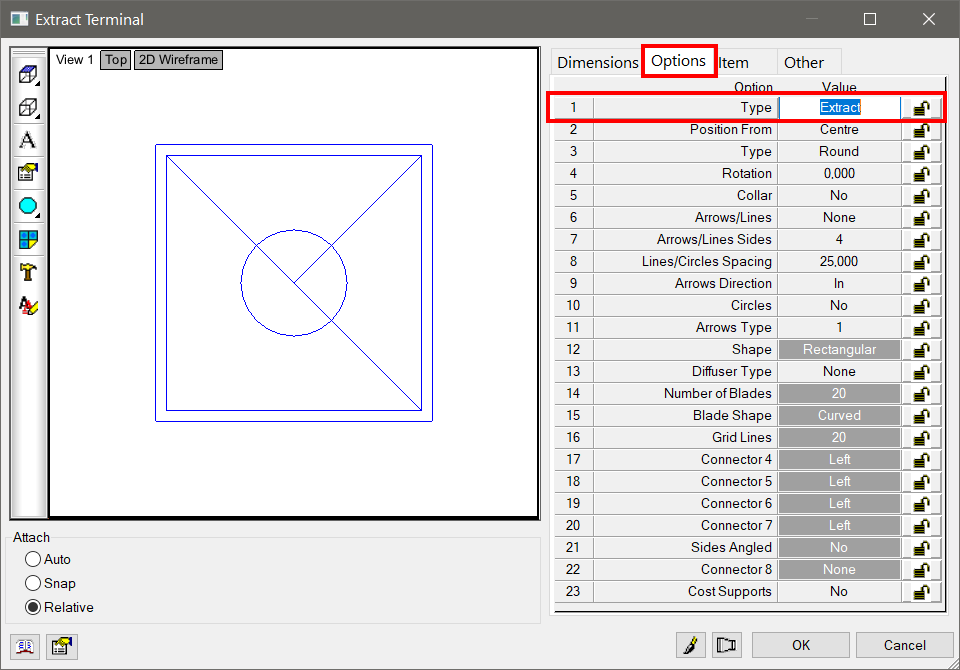This screenshot has width=960, height=670.
Task: Select the circle shape tool
Action: click(x=27, y=207)
